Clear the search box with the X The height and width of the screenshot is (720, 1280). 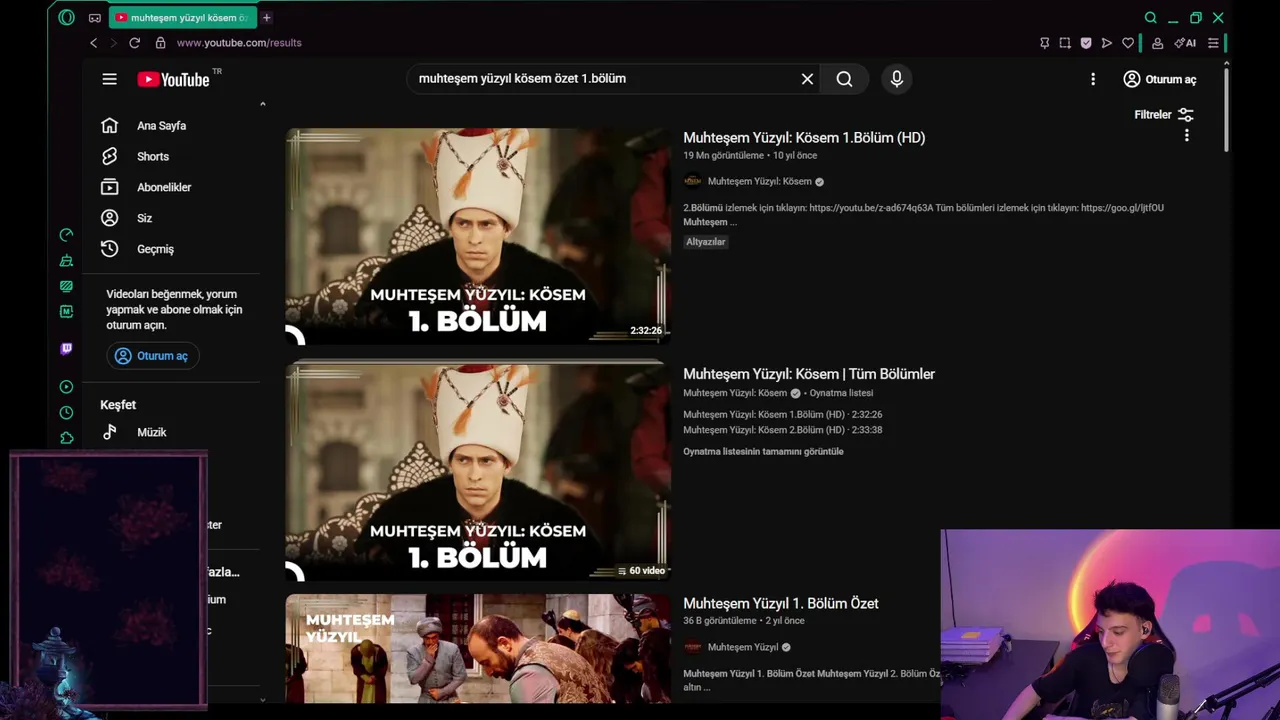(x=807, y=79)
